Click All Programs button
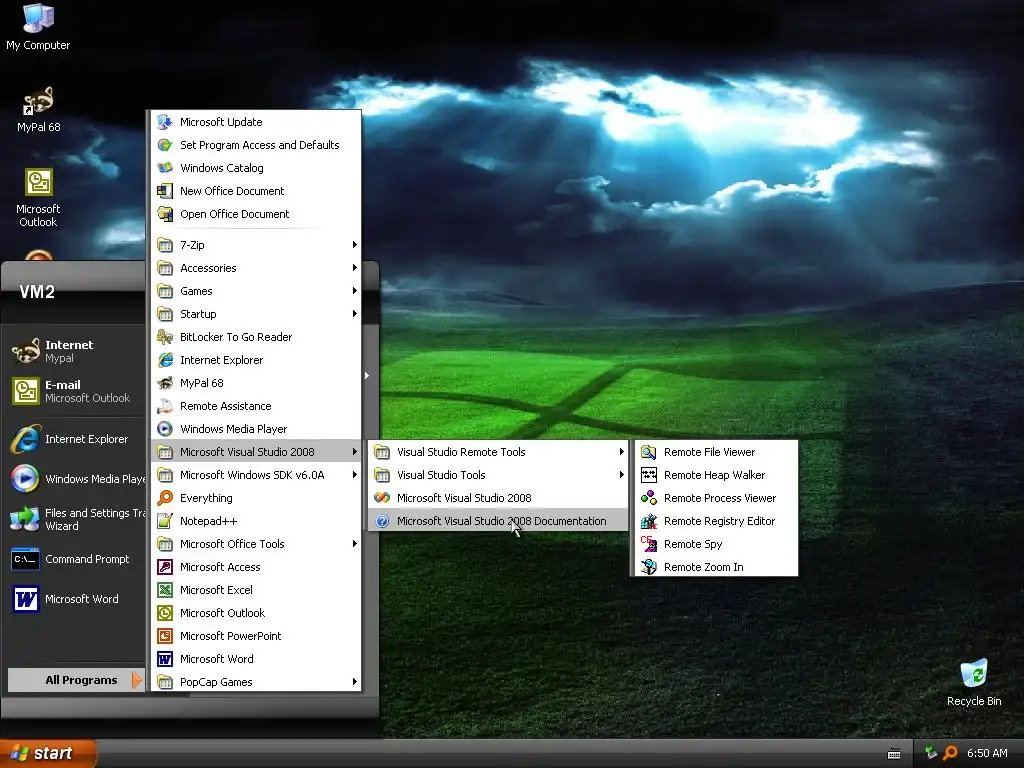The width and height of the screenshot is (1024, 768). coord(75,680)
